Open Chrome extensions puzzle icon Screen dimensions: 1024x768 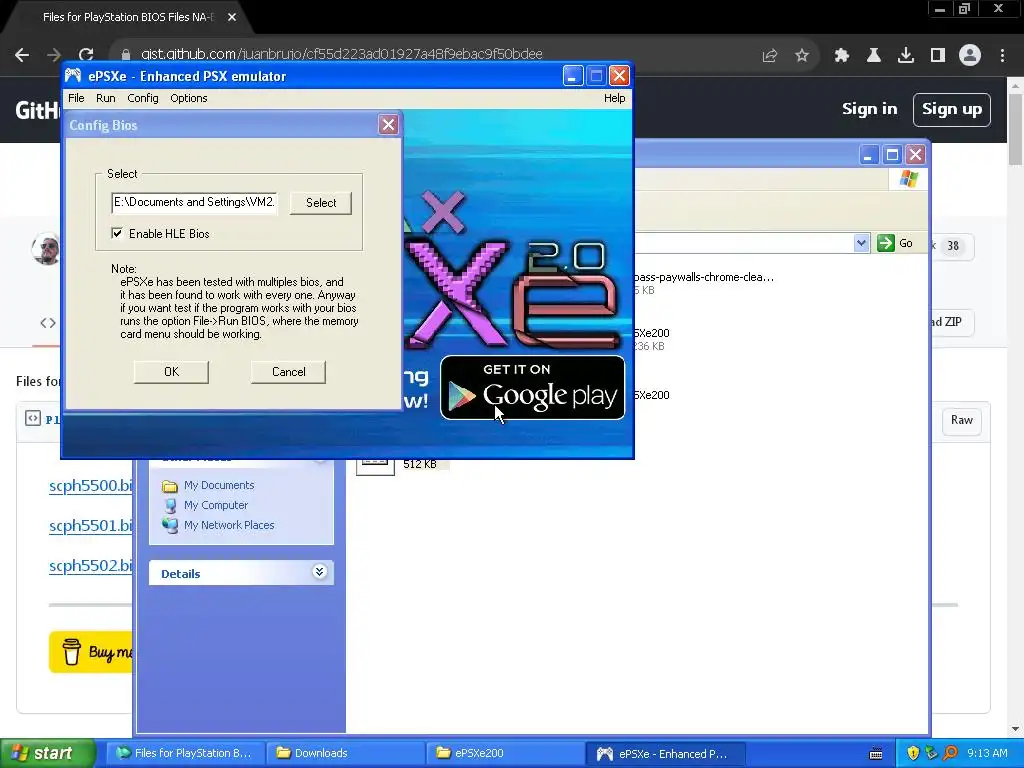(841, 56)
